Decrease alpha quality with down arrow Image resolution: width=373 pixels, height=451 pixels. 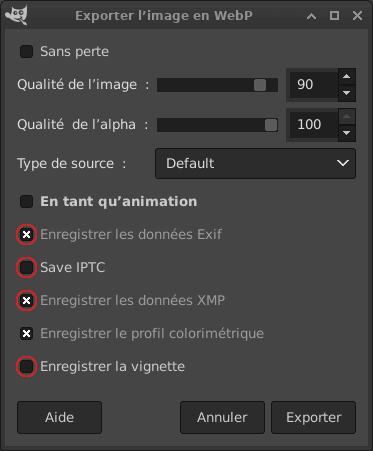(347, 133)
